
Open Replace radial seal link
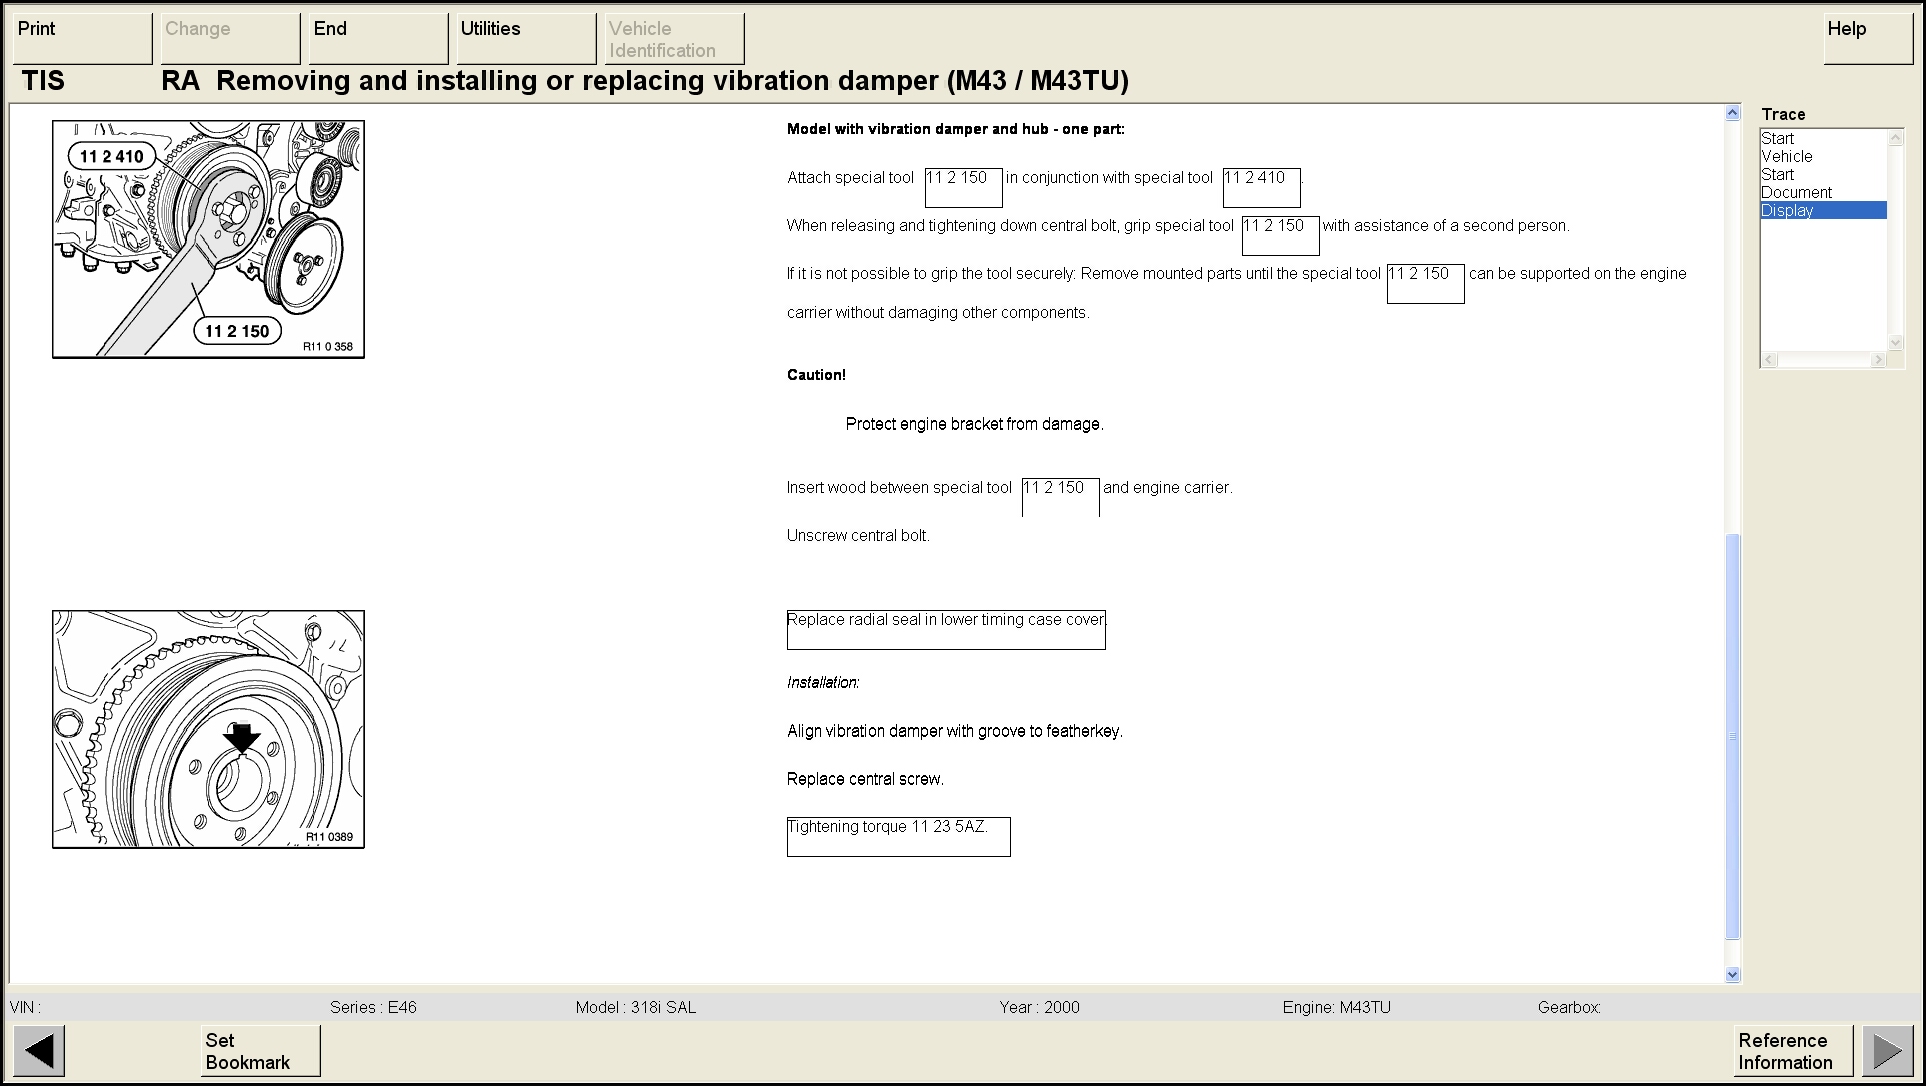(945, 620)
